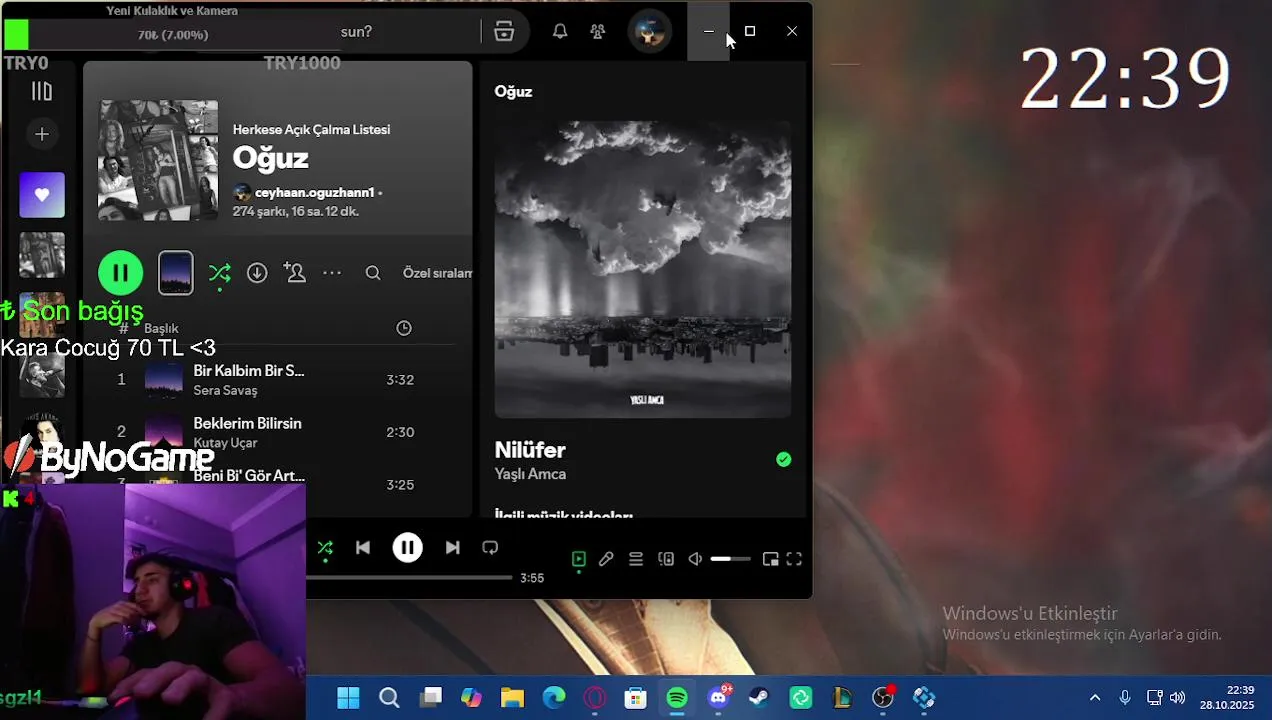1272x720 pixels.
Task: Toggle repeat mode
Action: click(x=490, y=547)
